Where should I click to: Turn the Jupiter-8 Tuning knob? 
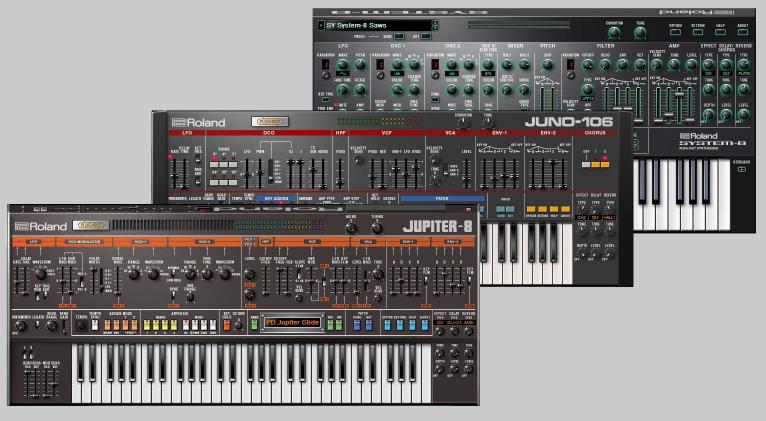coord(377,228)
